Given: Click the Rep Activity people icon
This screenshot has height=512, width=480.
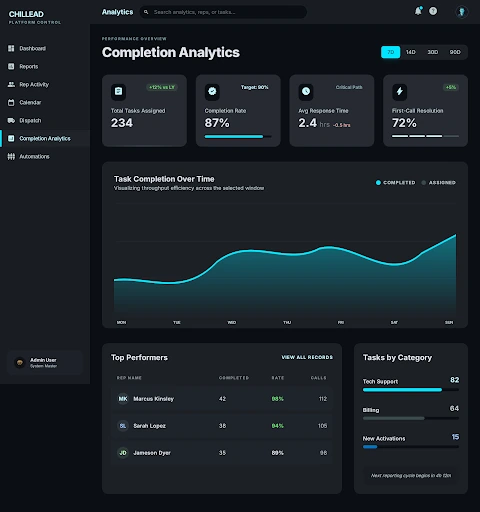Looking at the screenshot, I should coord(11,84).
